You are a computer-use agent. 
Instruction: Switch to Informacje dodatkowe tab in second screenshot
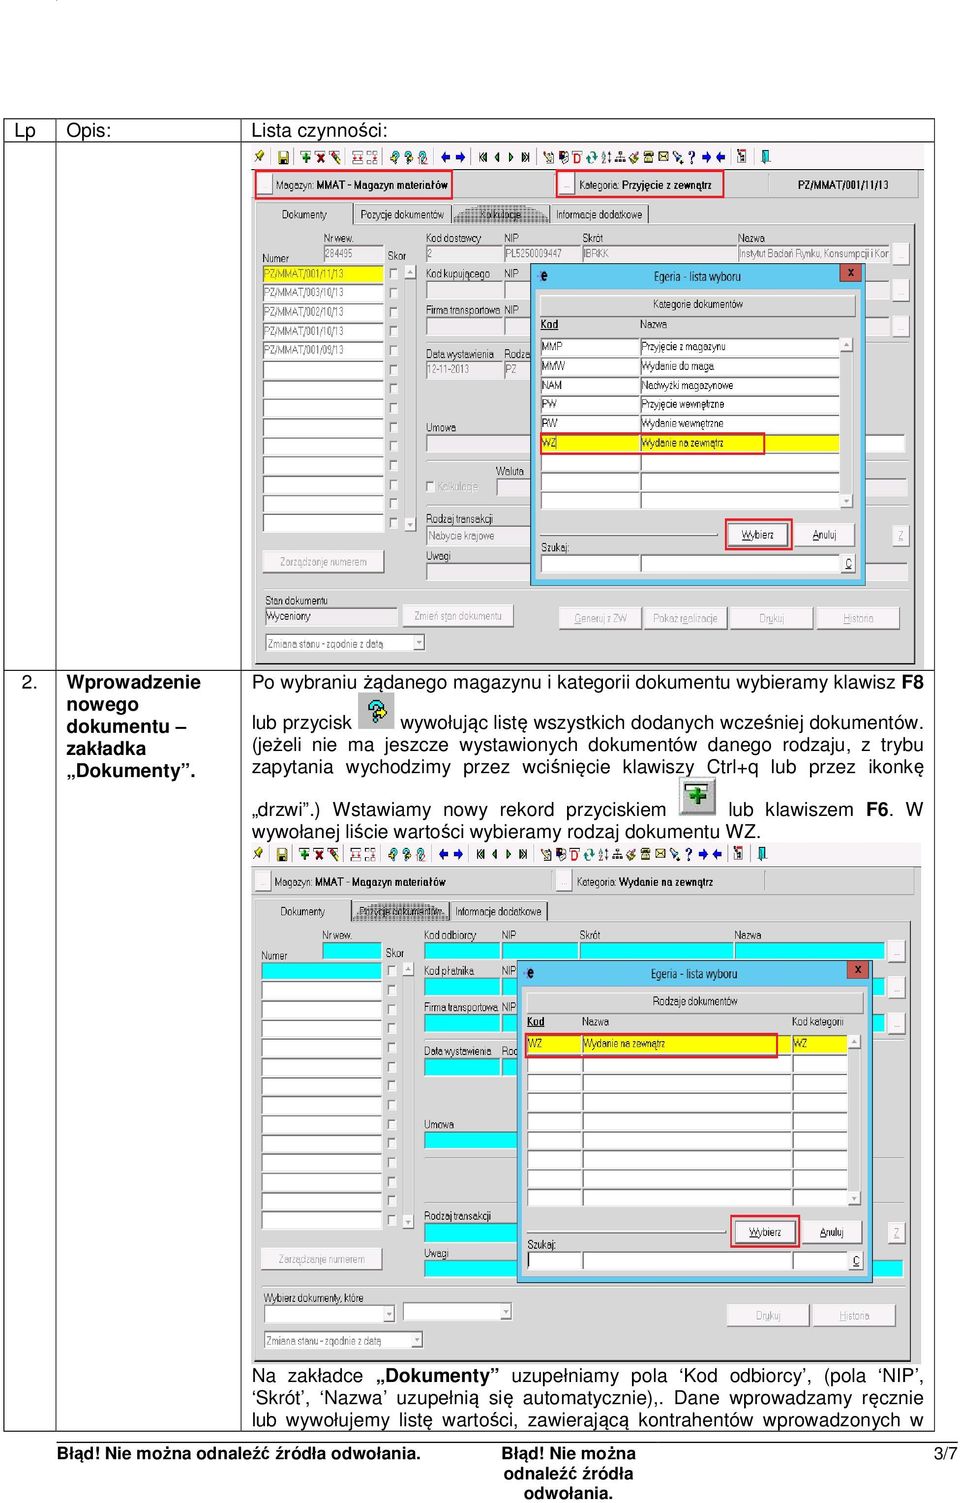pos(498,911)
